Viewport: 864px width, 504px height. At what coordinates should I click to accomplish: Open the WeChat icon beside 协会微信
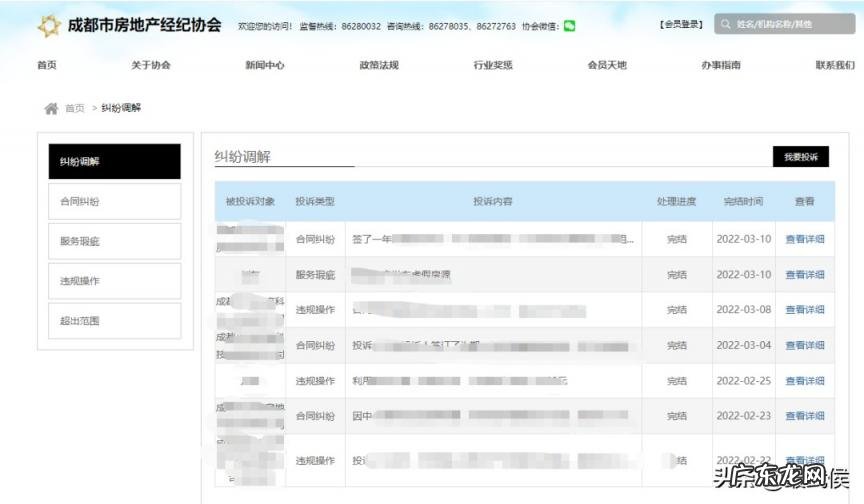569,26
